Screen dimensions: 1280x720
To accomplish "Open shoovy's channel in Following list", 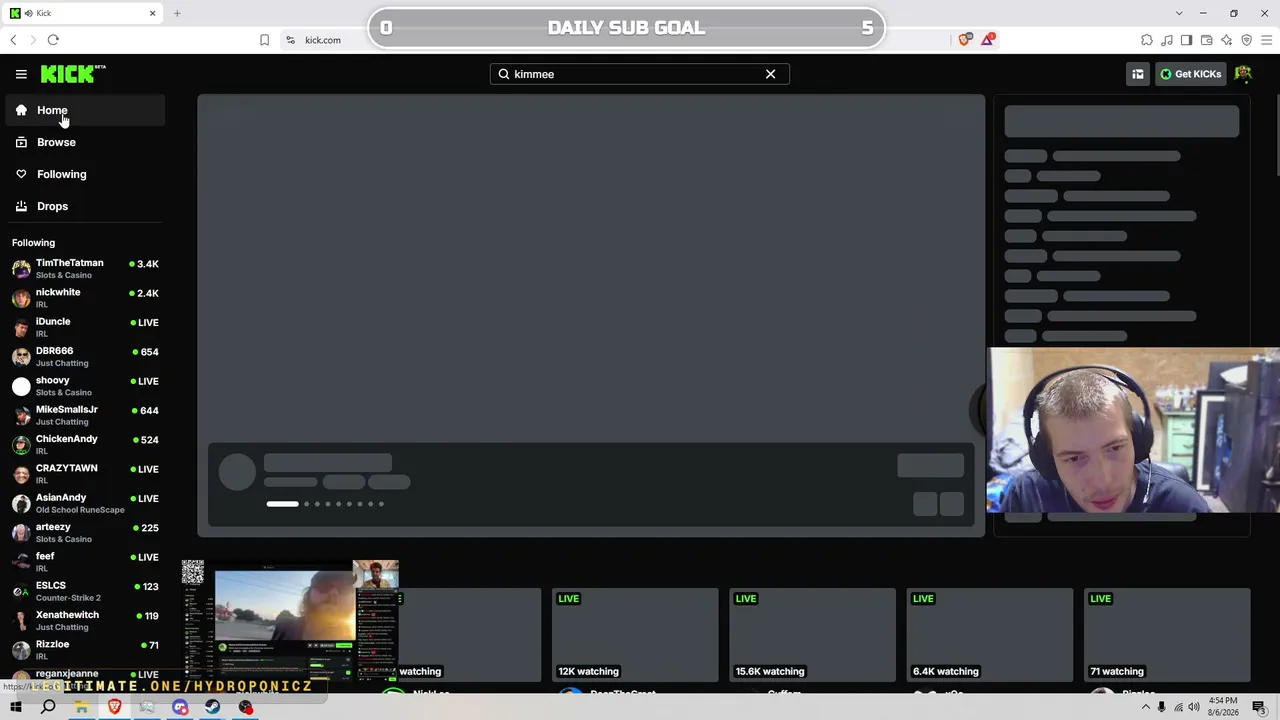I will [85, 386].
